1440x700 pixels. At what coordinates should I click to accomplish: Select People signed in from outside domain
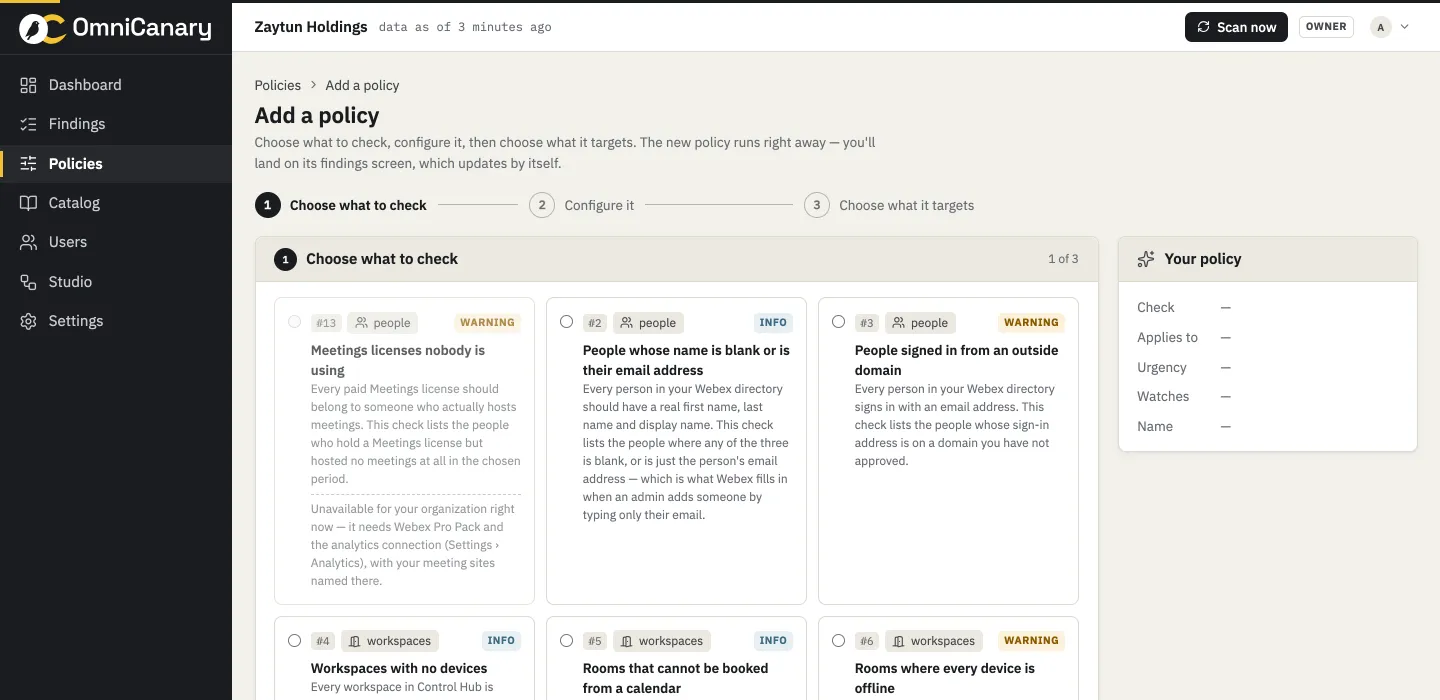click(838, 322)
